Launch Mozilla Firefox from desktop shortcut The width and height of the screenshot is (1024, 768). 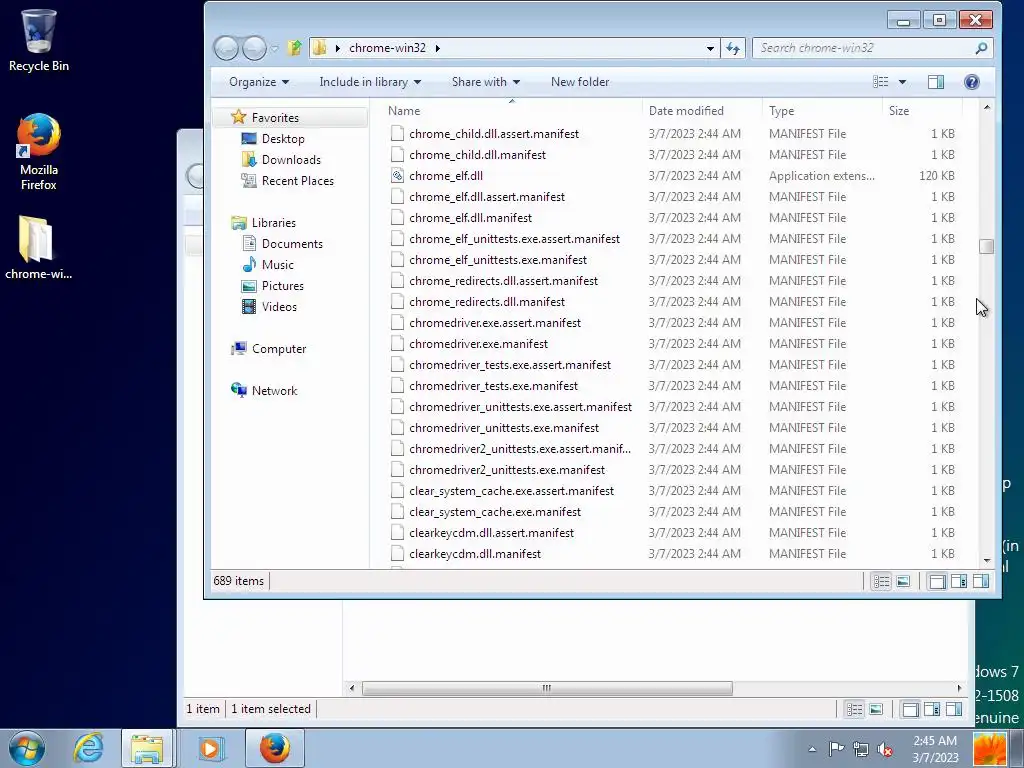point(39,152)
